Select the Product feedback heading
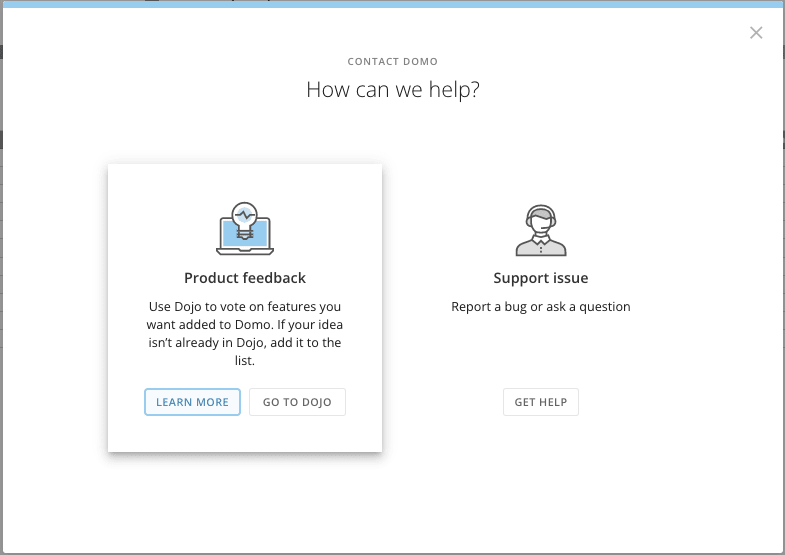785x555 pixels. click(245, 278)
